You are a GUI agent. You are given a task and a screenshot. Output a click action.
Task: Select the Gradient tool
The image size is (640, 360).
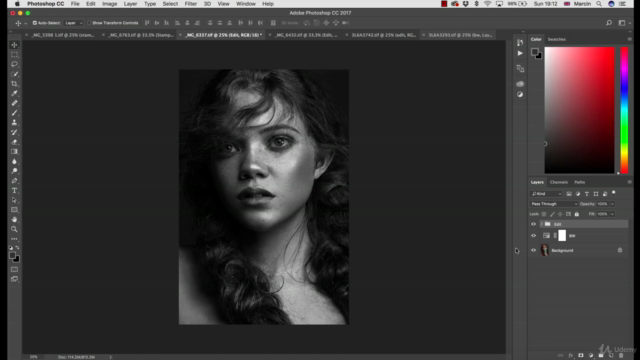coord(14,151)
